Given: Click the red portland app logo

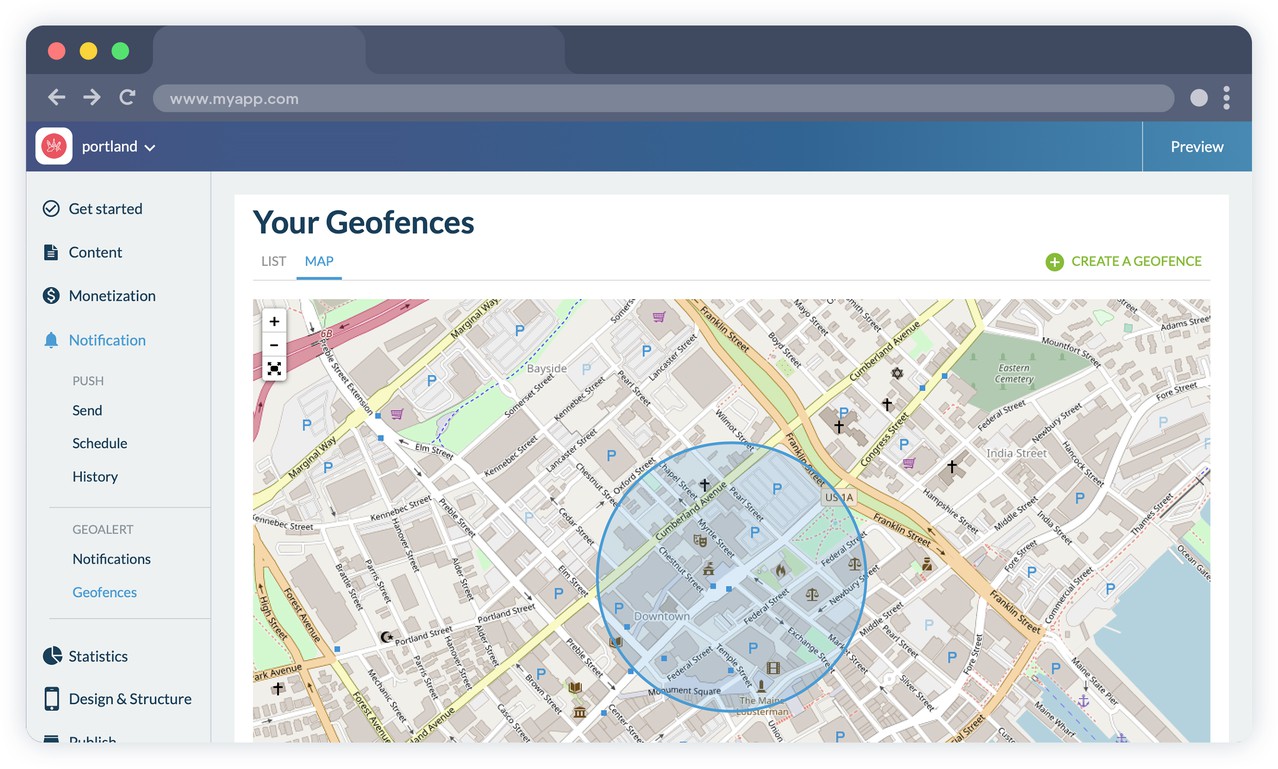Looking at the screenshot, I should [x=54, y=146].
